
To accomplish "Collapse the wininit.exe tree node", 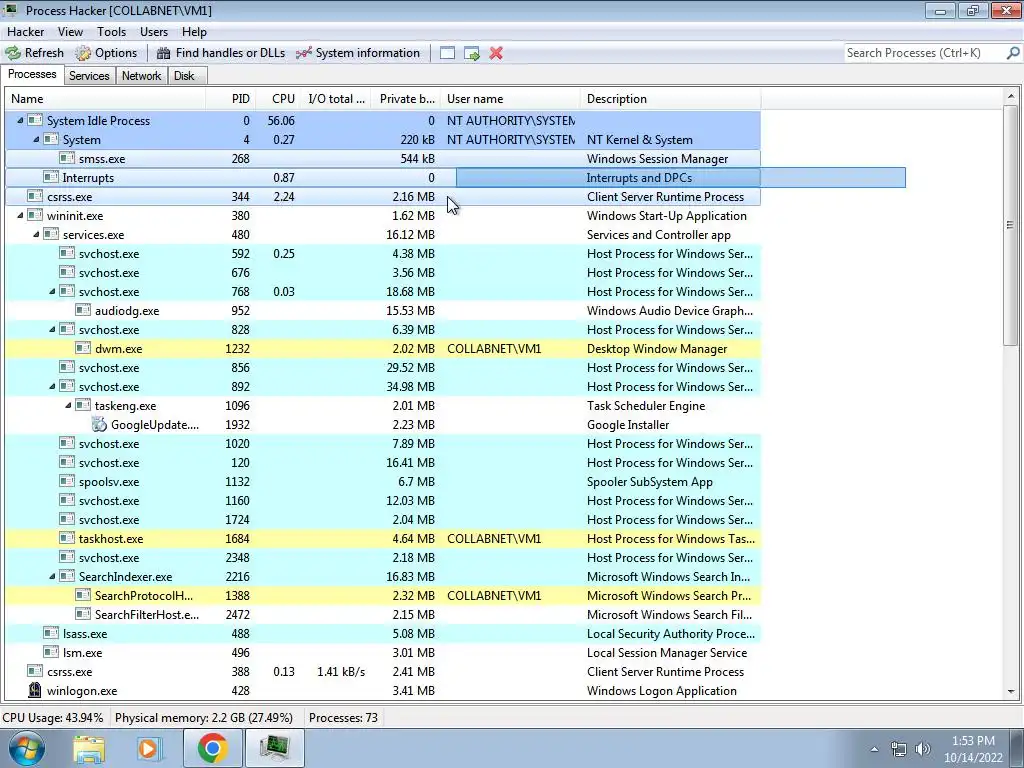I will [x=20, y=215].
